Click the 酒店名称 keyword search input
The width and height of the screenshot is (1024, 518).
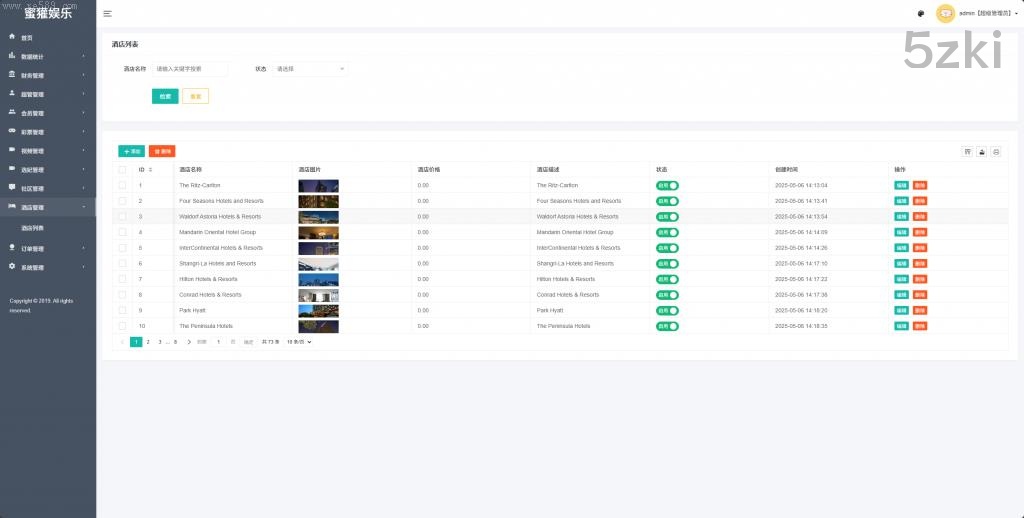190,69
